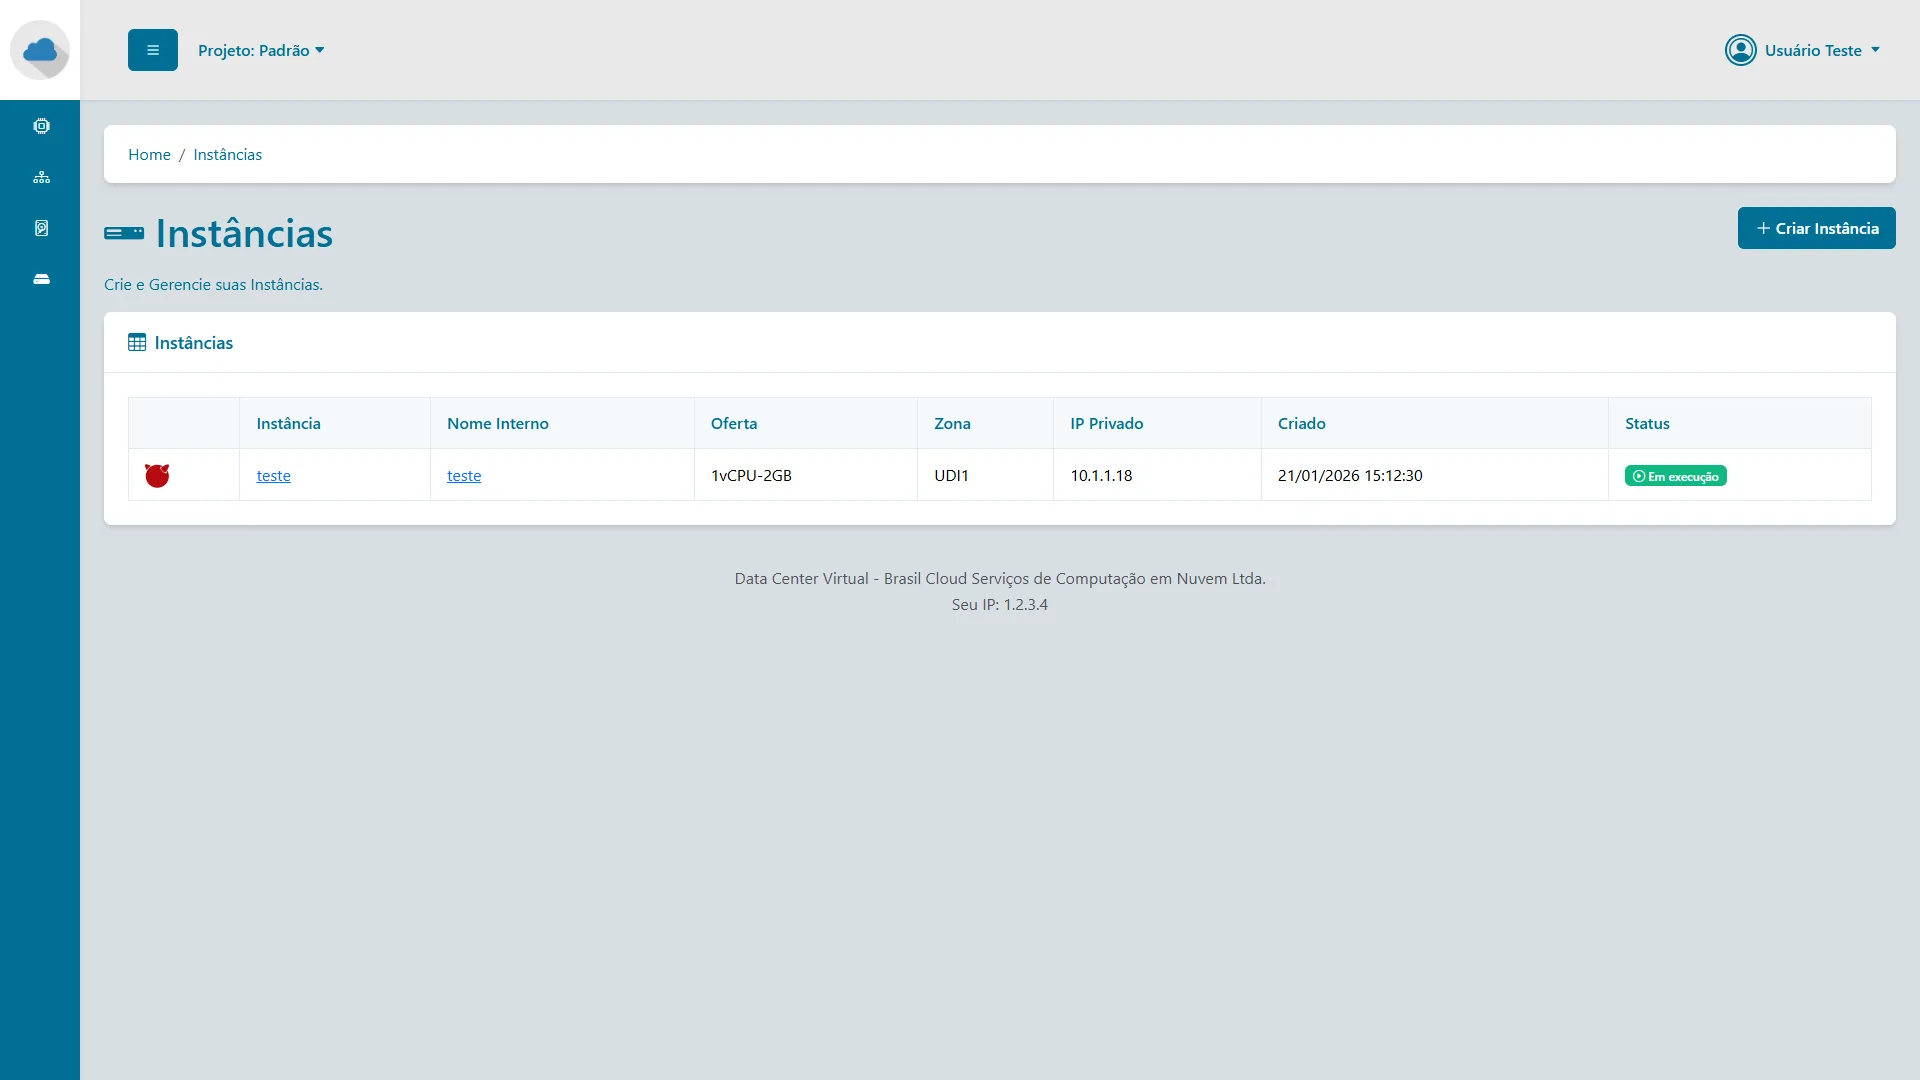Image resolution: width=1920 pixels, height=1080 pixels.
Task: Click the Status column header
Action: 1647,423
